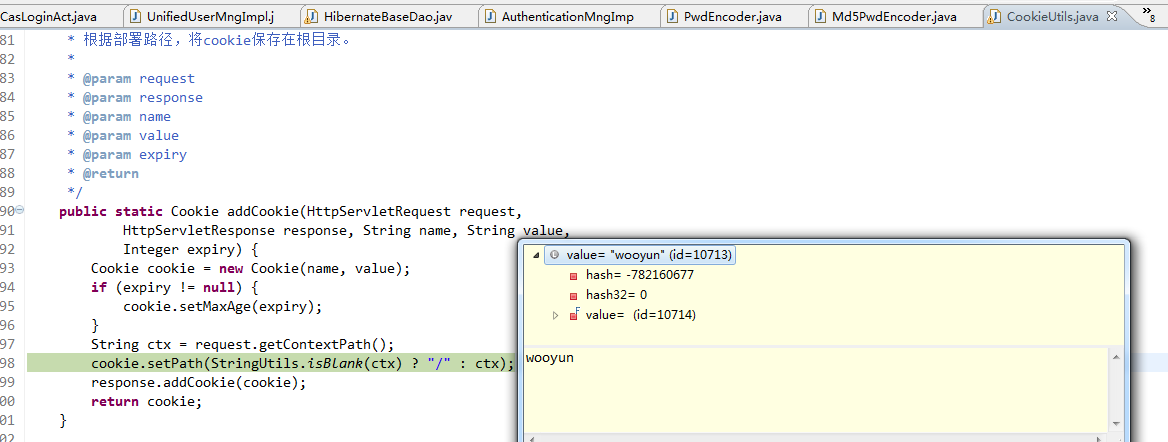Toggle the fold marker for addCookie method
This screenshot has height=442, width=1168.
[20, 210]
